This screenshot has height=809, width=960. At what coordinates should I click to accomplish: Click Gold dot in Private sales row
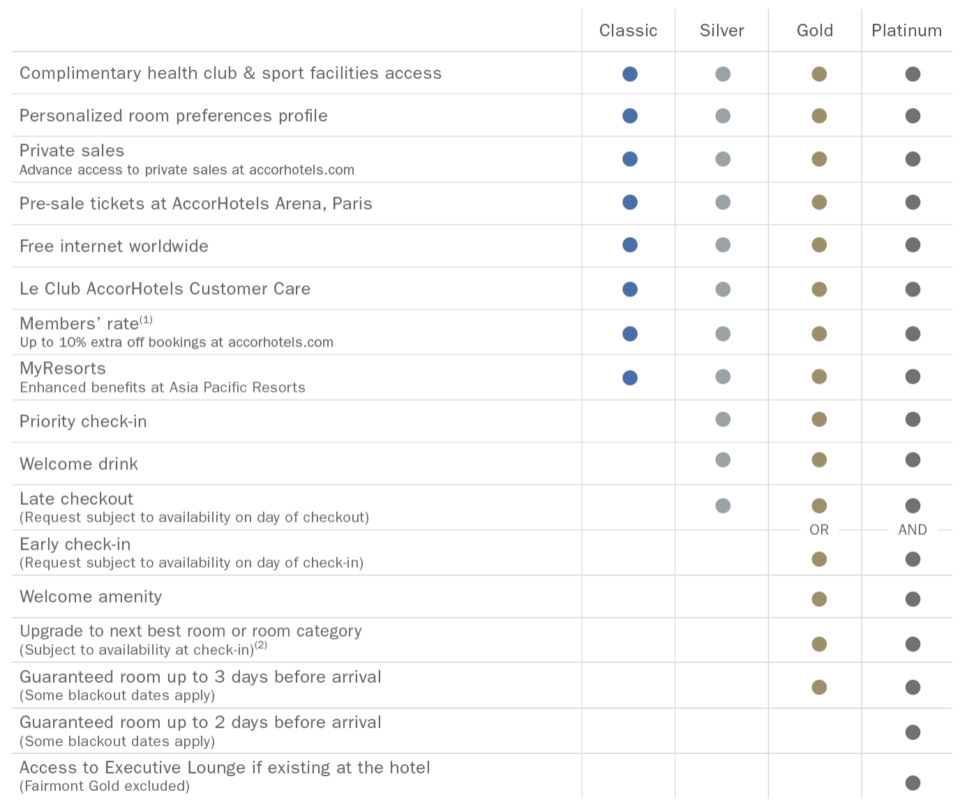pos(819,159)
